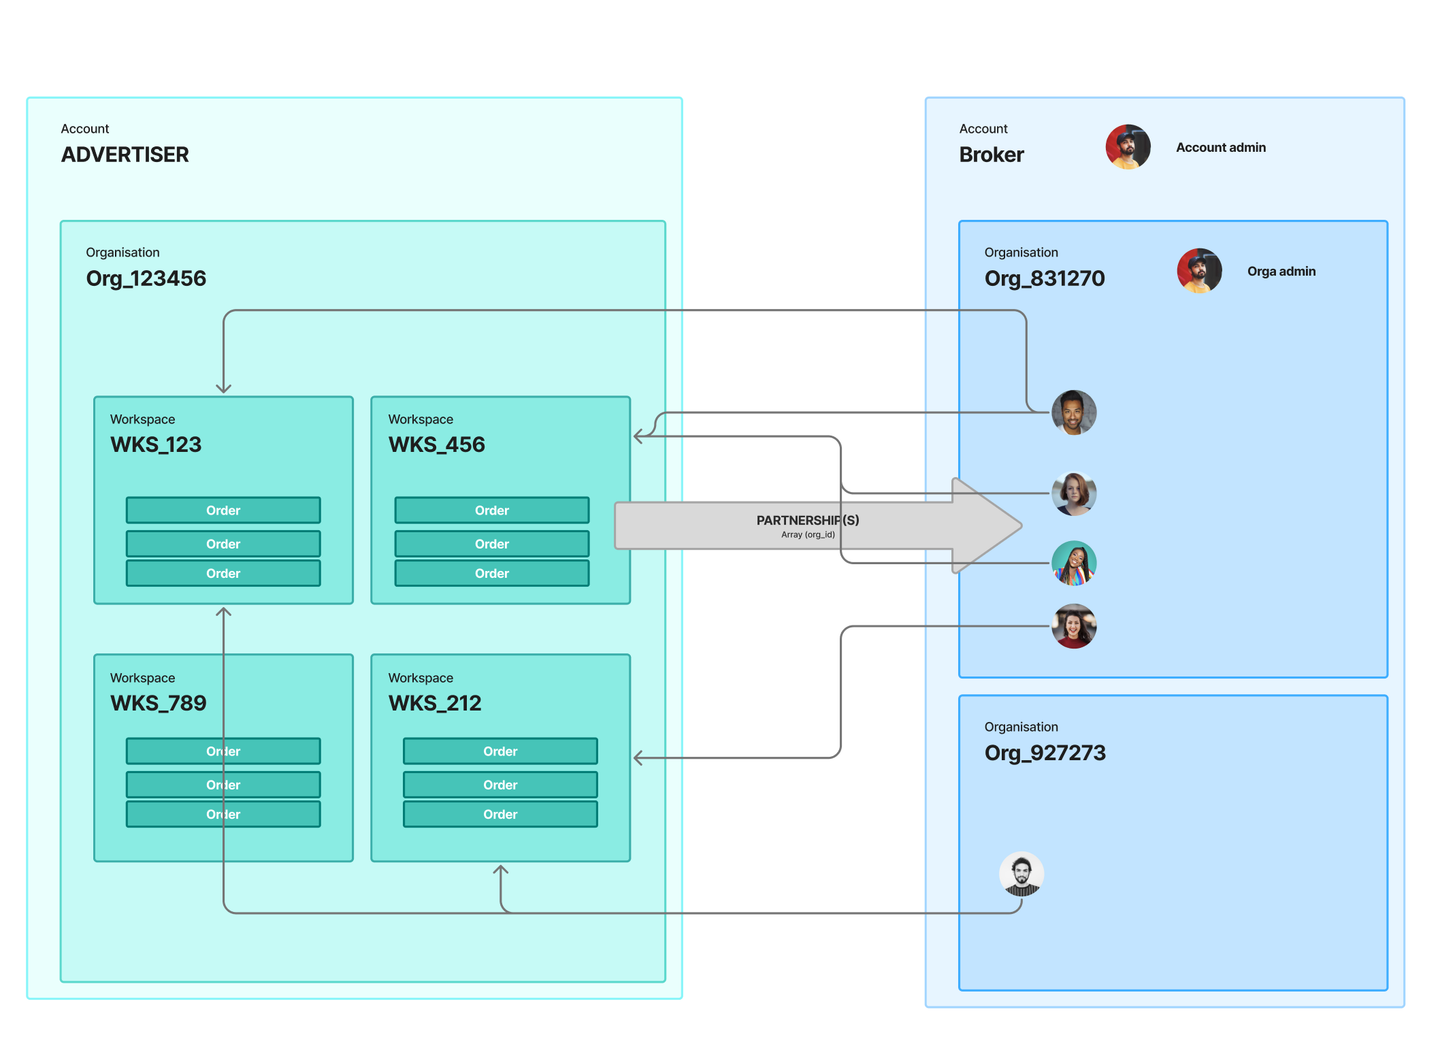This screenshot has height=1059, width=1440.
Task: Click the PARTNERSHIP(S) arrow
Action: (817, 526)
